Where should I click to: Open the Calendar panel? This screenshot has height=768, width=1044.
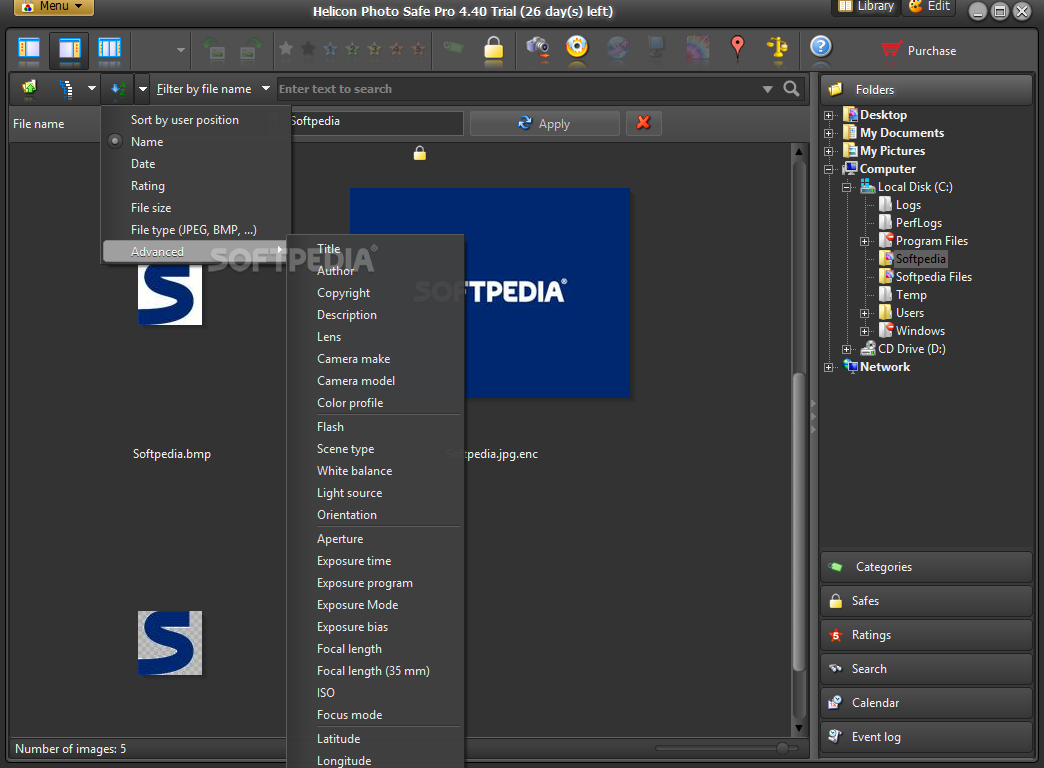pos(926,703)
